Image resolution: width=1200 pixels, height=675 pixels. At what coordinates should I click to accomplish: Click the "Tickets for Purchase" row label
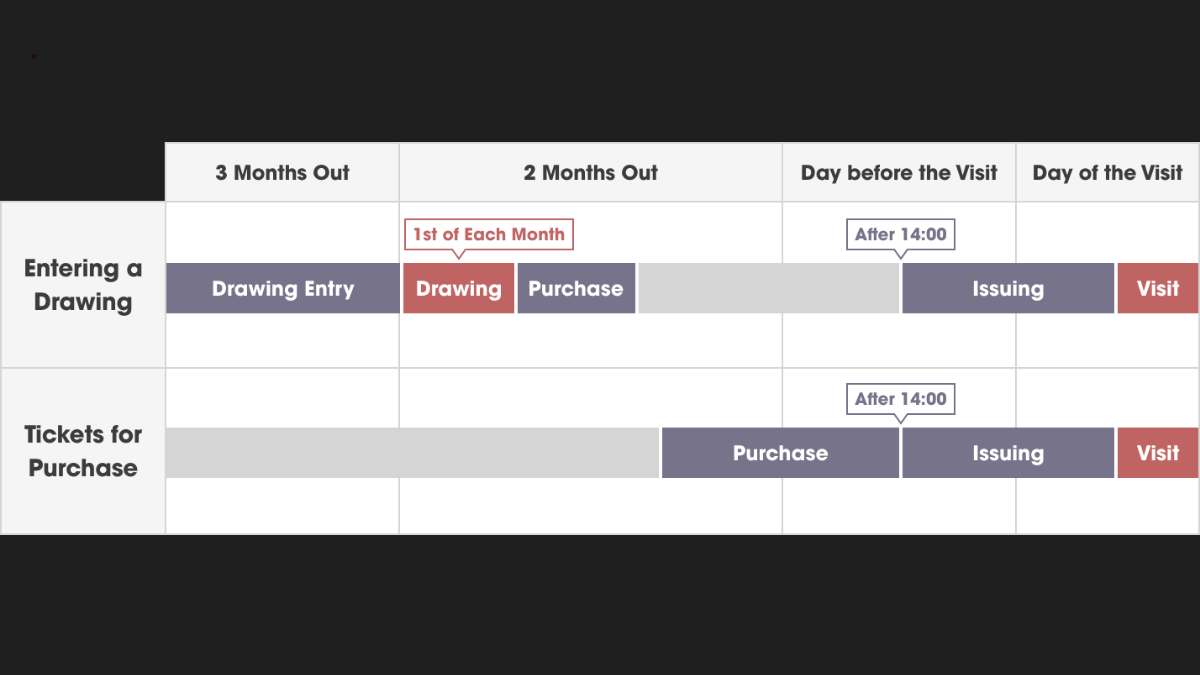point(83,451)
